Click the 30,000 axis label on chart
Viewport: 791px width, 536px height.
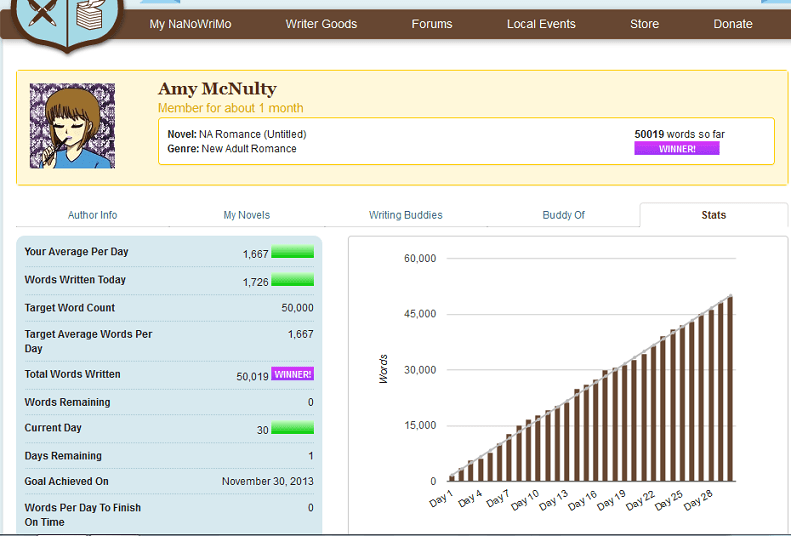(x=420, y=370)
